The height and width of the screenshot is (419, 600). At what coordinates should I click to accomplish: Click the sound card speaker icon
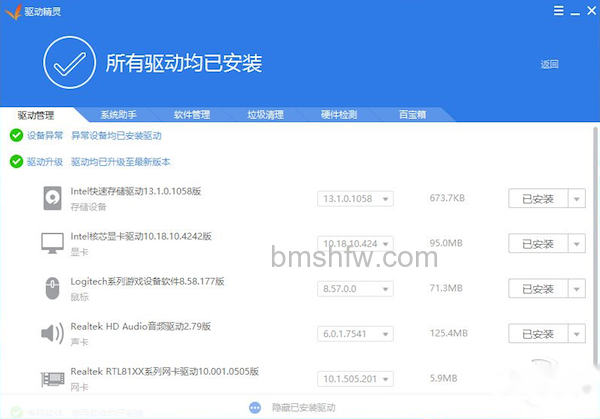pyautogui.click(x=52, y=333)
